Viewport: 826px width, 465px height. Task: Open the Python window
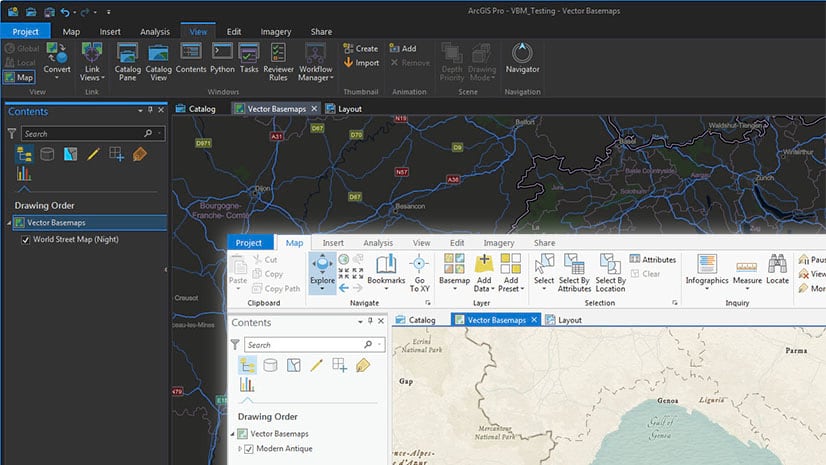[222, 58]
